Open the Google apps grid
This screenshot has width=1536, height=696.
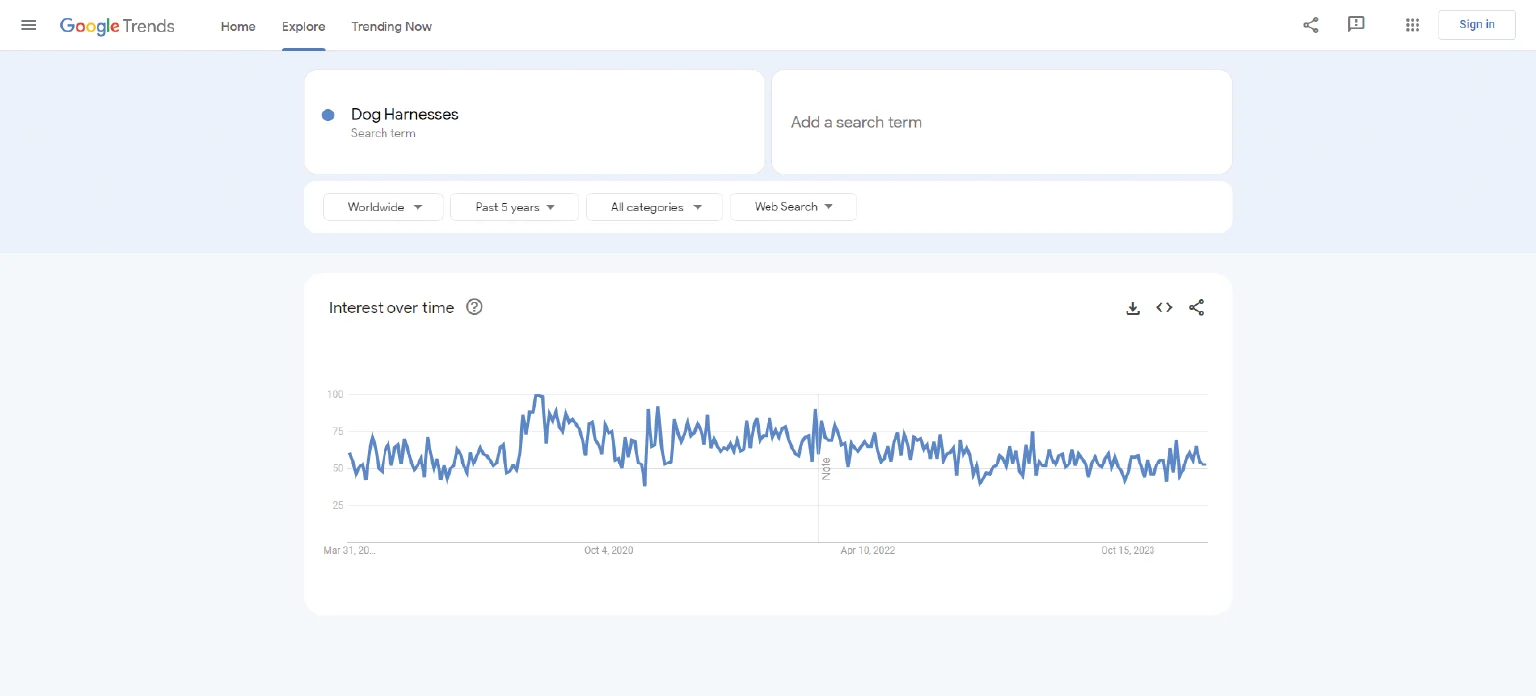pyautogui.click(x=1412, y=25)
